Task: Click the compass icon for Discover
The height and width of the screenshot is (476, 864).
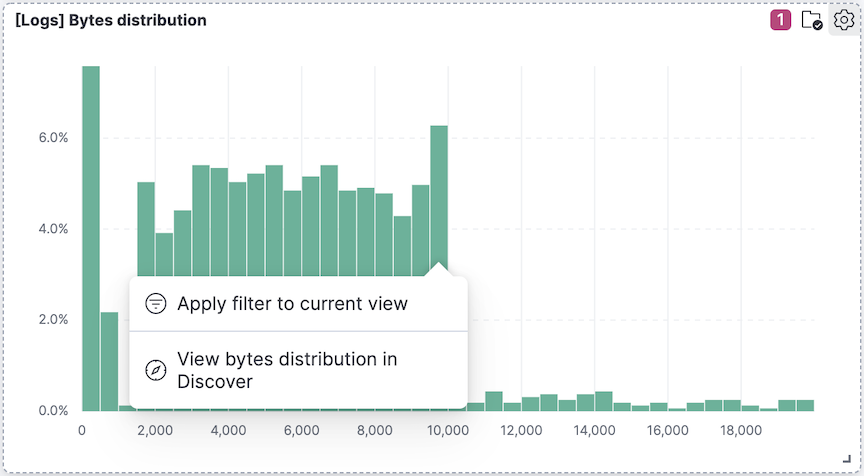Action: pos(155,370)
